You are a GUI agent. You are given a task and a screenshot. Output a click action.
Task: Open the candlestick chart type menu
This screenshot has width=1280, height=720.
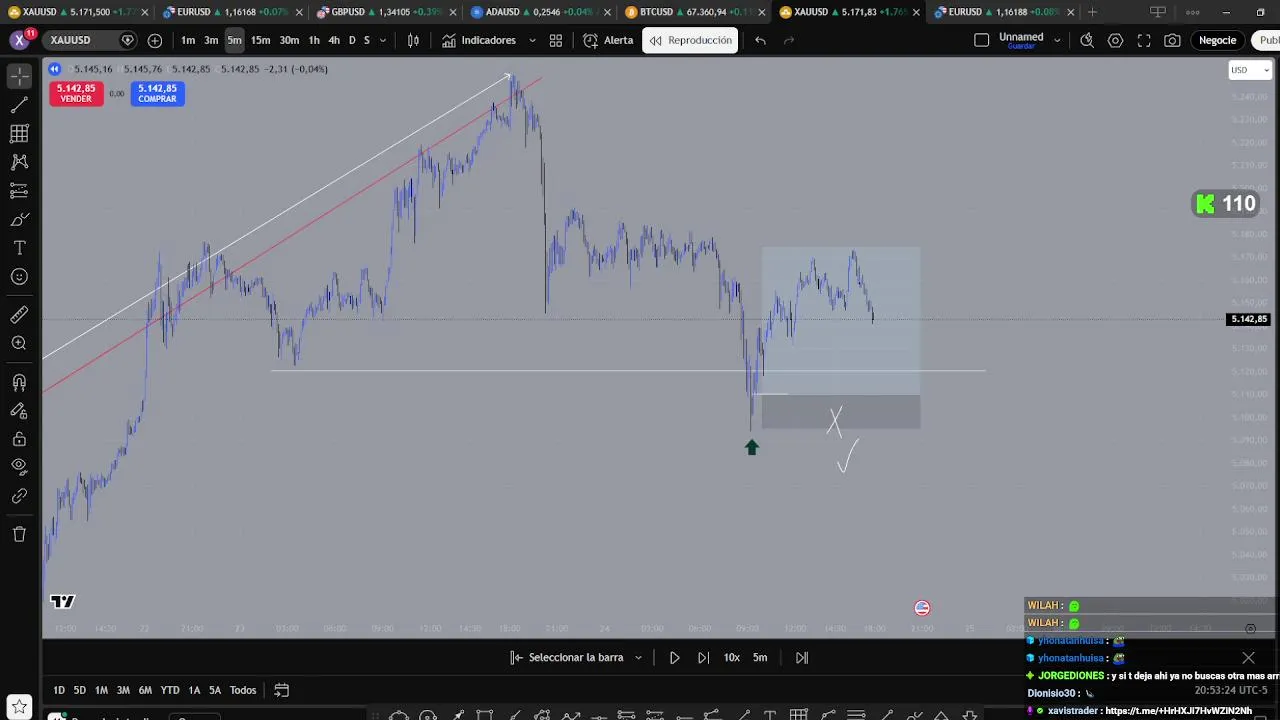pos(413,40)
